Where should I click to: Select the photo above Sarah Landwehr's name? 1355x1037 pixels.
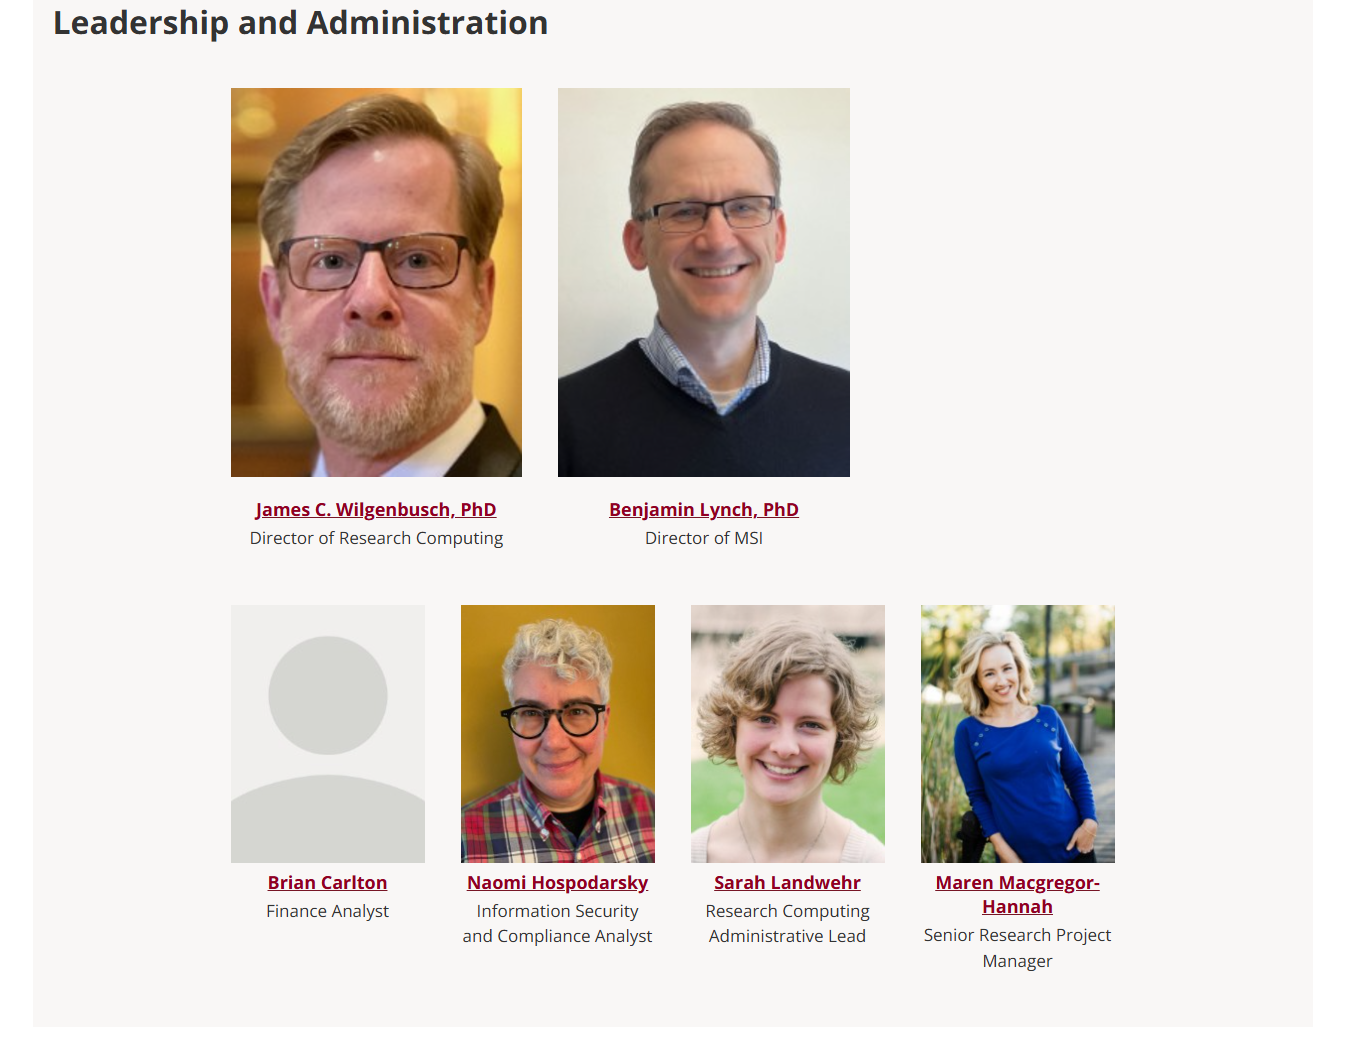(787, 733)
